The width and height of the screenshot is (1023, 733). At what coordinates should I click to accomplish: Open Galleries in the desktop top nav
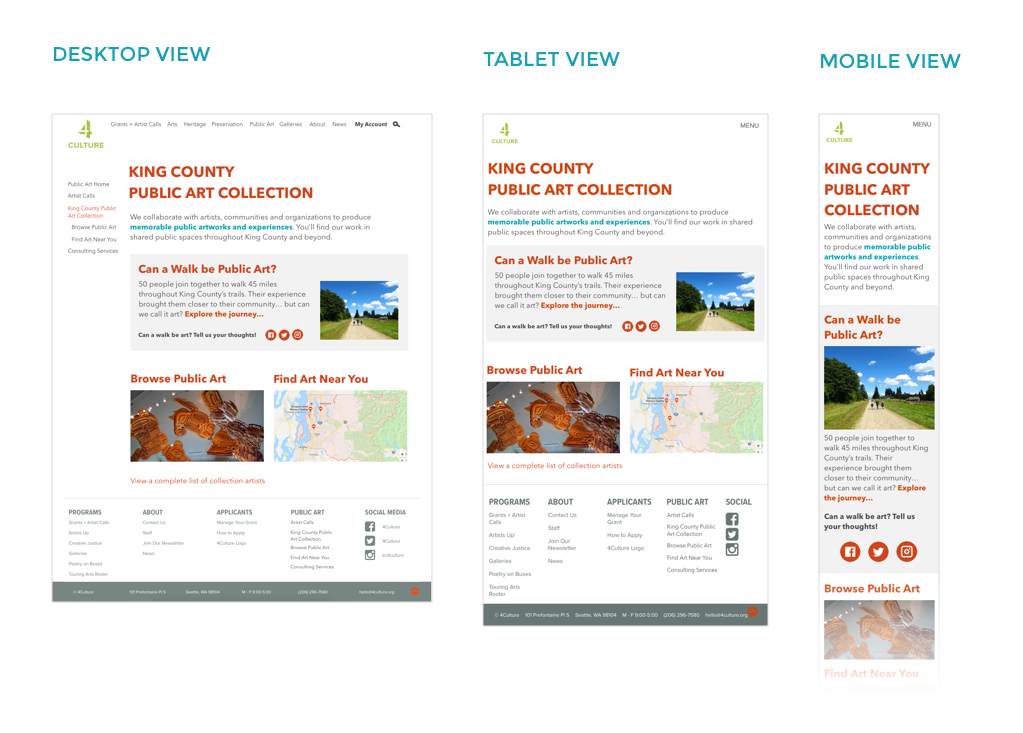[x=290, y=124]
